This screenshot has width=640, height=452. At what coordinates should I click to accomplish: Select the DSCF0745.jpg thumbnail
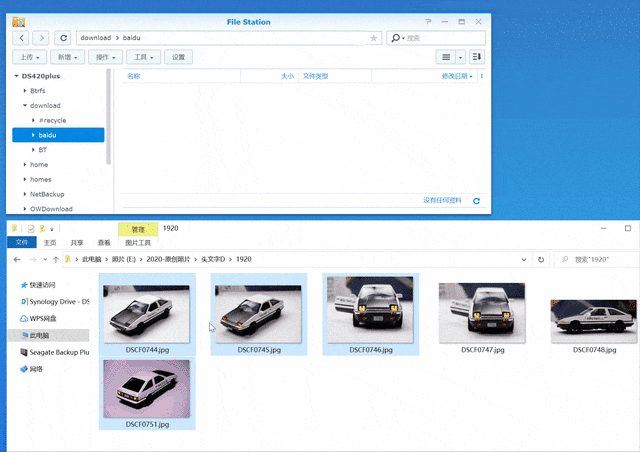coord(259,314)
